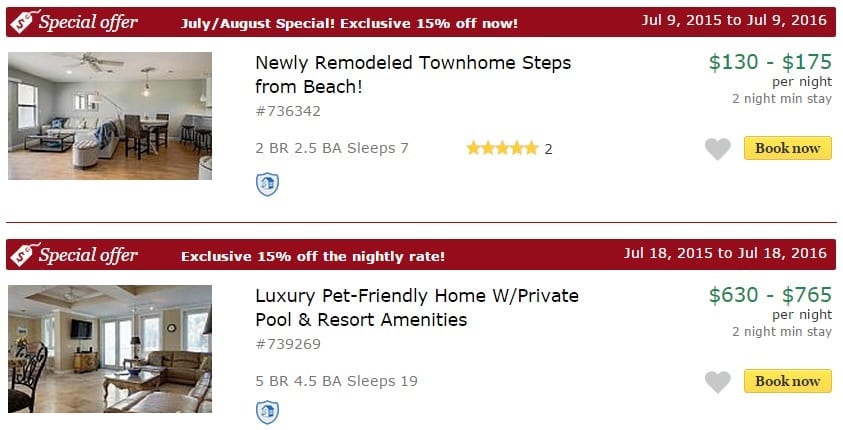The image size is (843, 430).
Task: Click the $130 - $175 nightly price
Action: pyautogui.click(x=769, y=62)
